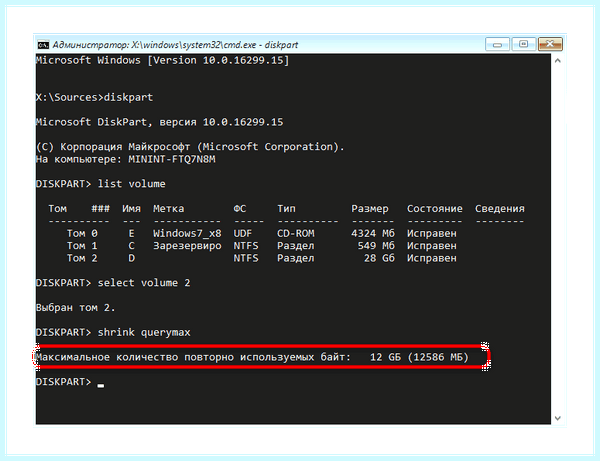Click the 'shrink querymax' command text
600x461 pixels.
[x=143, y=332]
